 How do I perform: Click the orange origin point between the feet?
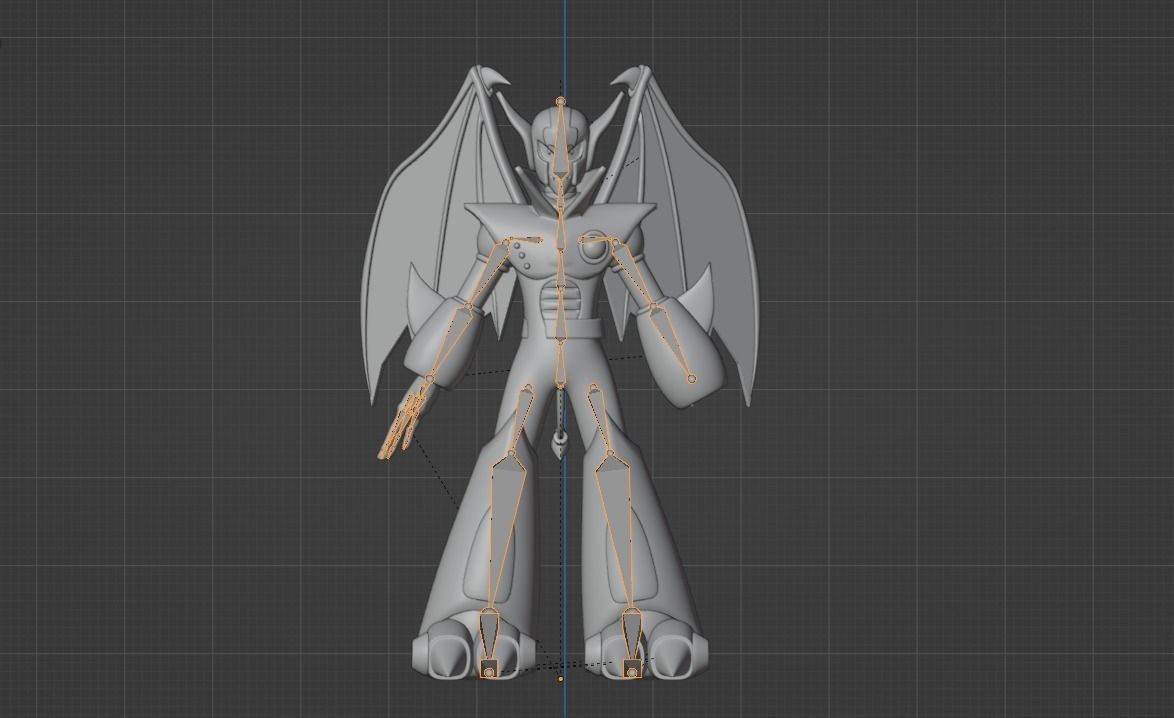(x=560, y=679)
